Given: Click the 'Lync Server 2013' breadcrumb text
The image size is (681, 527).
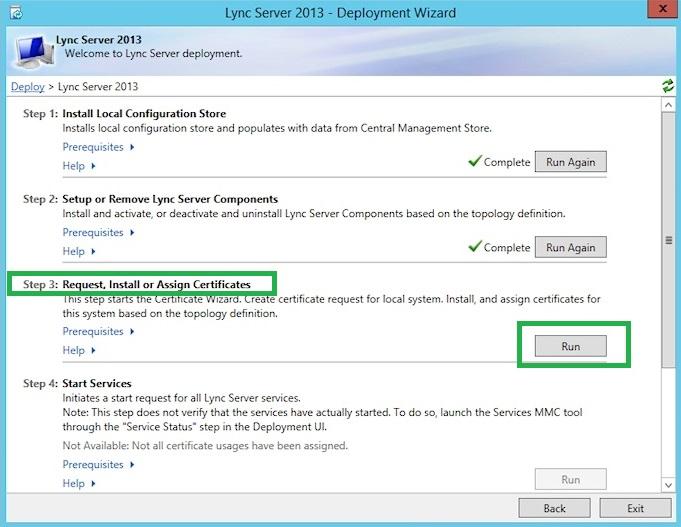Looking at the screenshot, I should (x=98, y=86).
